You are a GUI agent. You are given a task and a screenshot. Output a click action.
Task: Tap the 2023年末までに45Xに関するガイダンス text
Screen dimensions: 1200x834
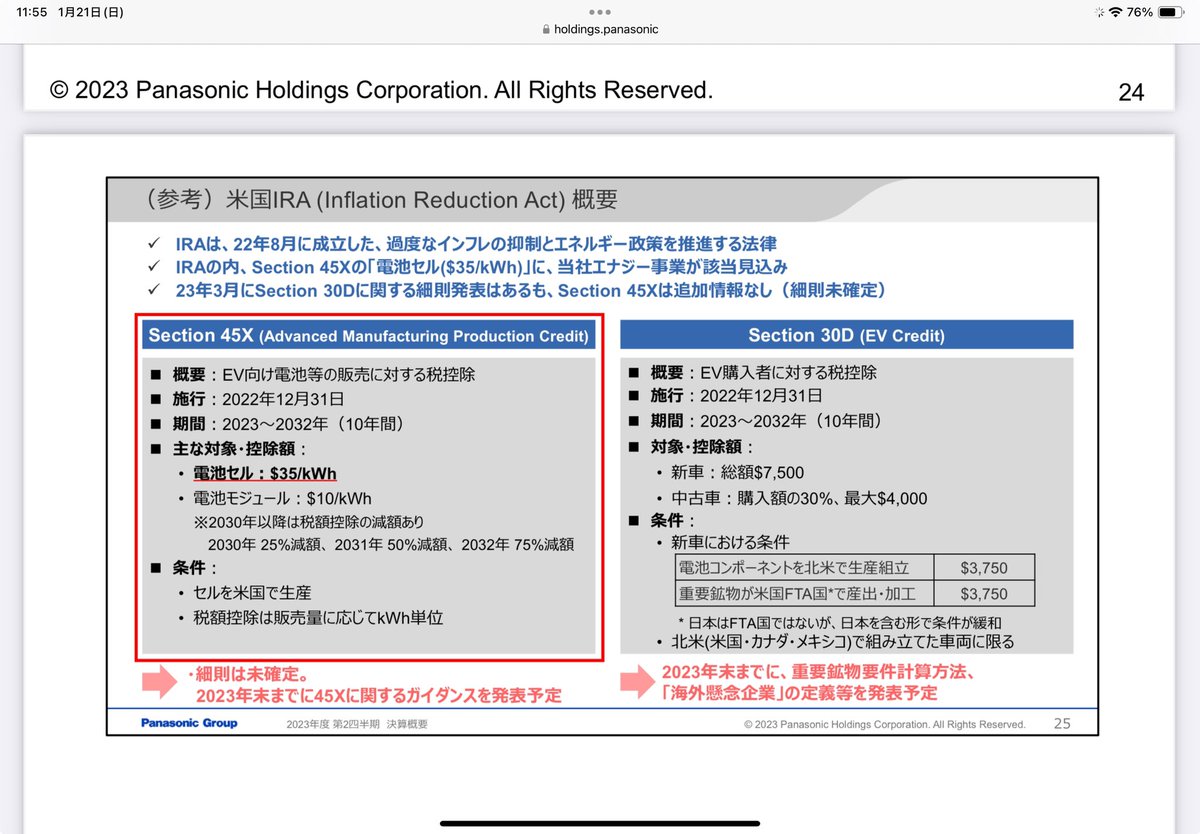[x=378, y=695]
